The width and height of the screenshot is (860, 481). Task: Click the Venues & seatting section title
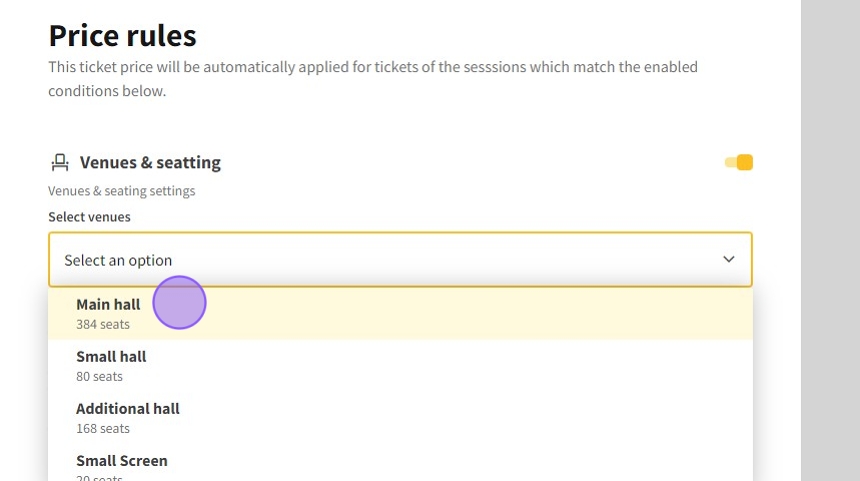[x=150, y=162]
